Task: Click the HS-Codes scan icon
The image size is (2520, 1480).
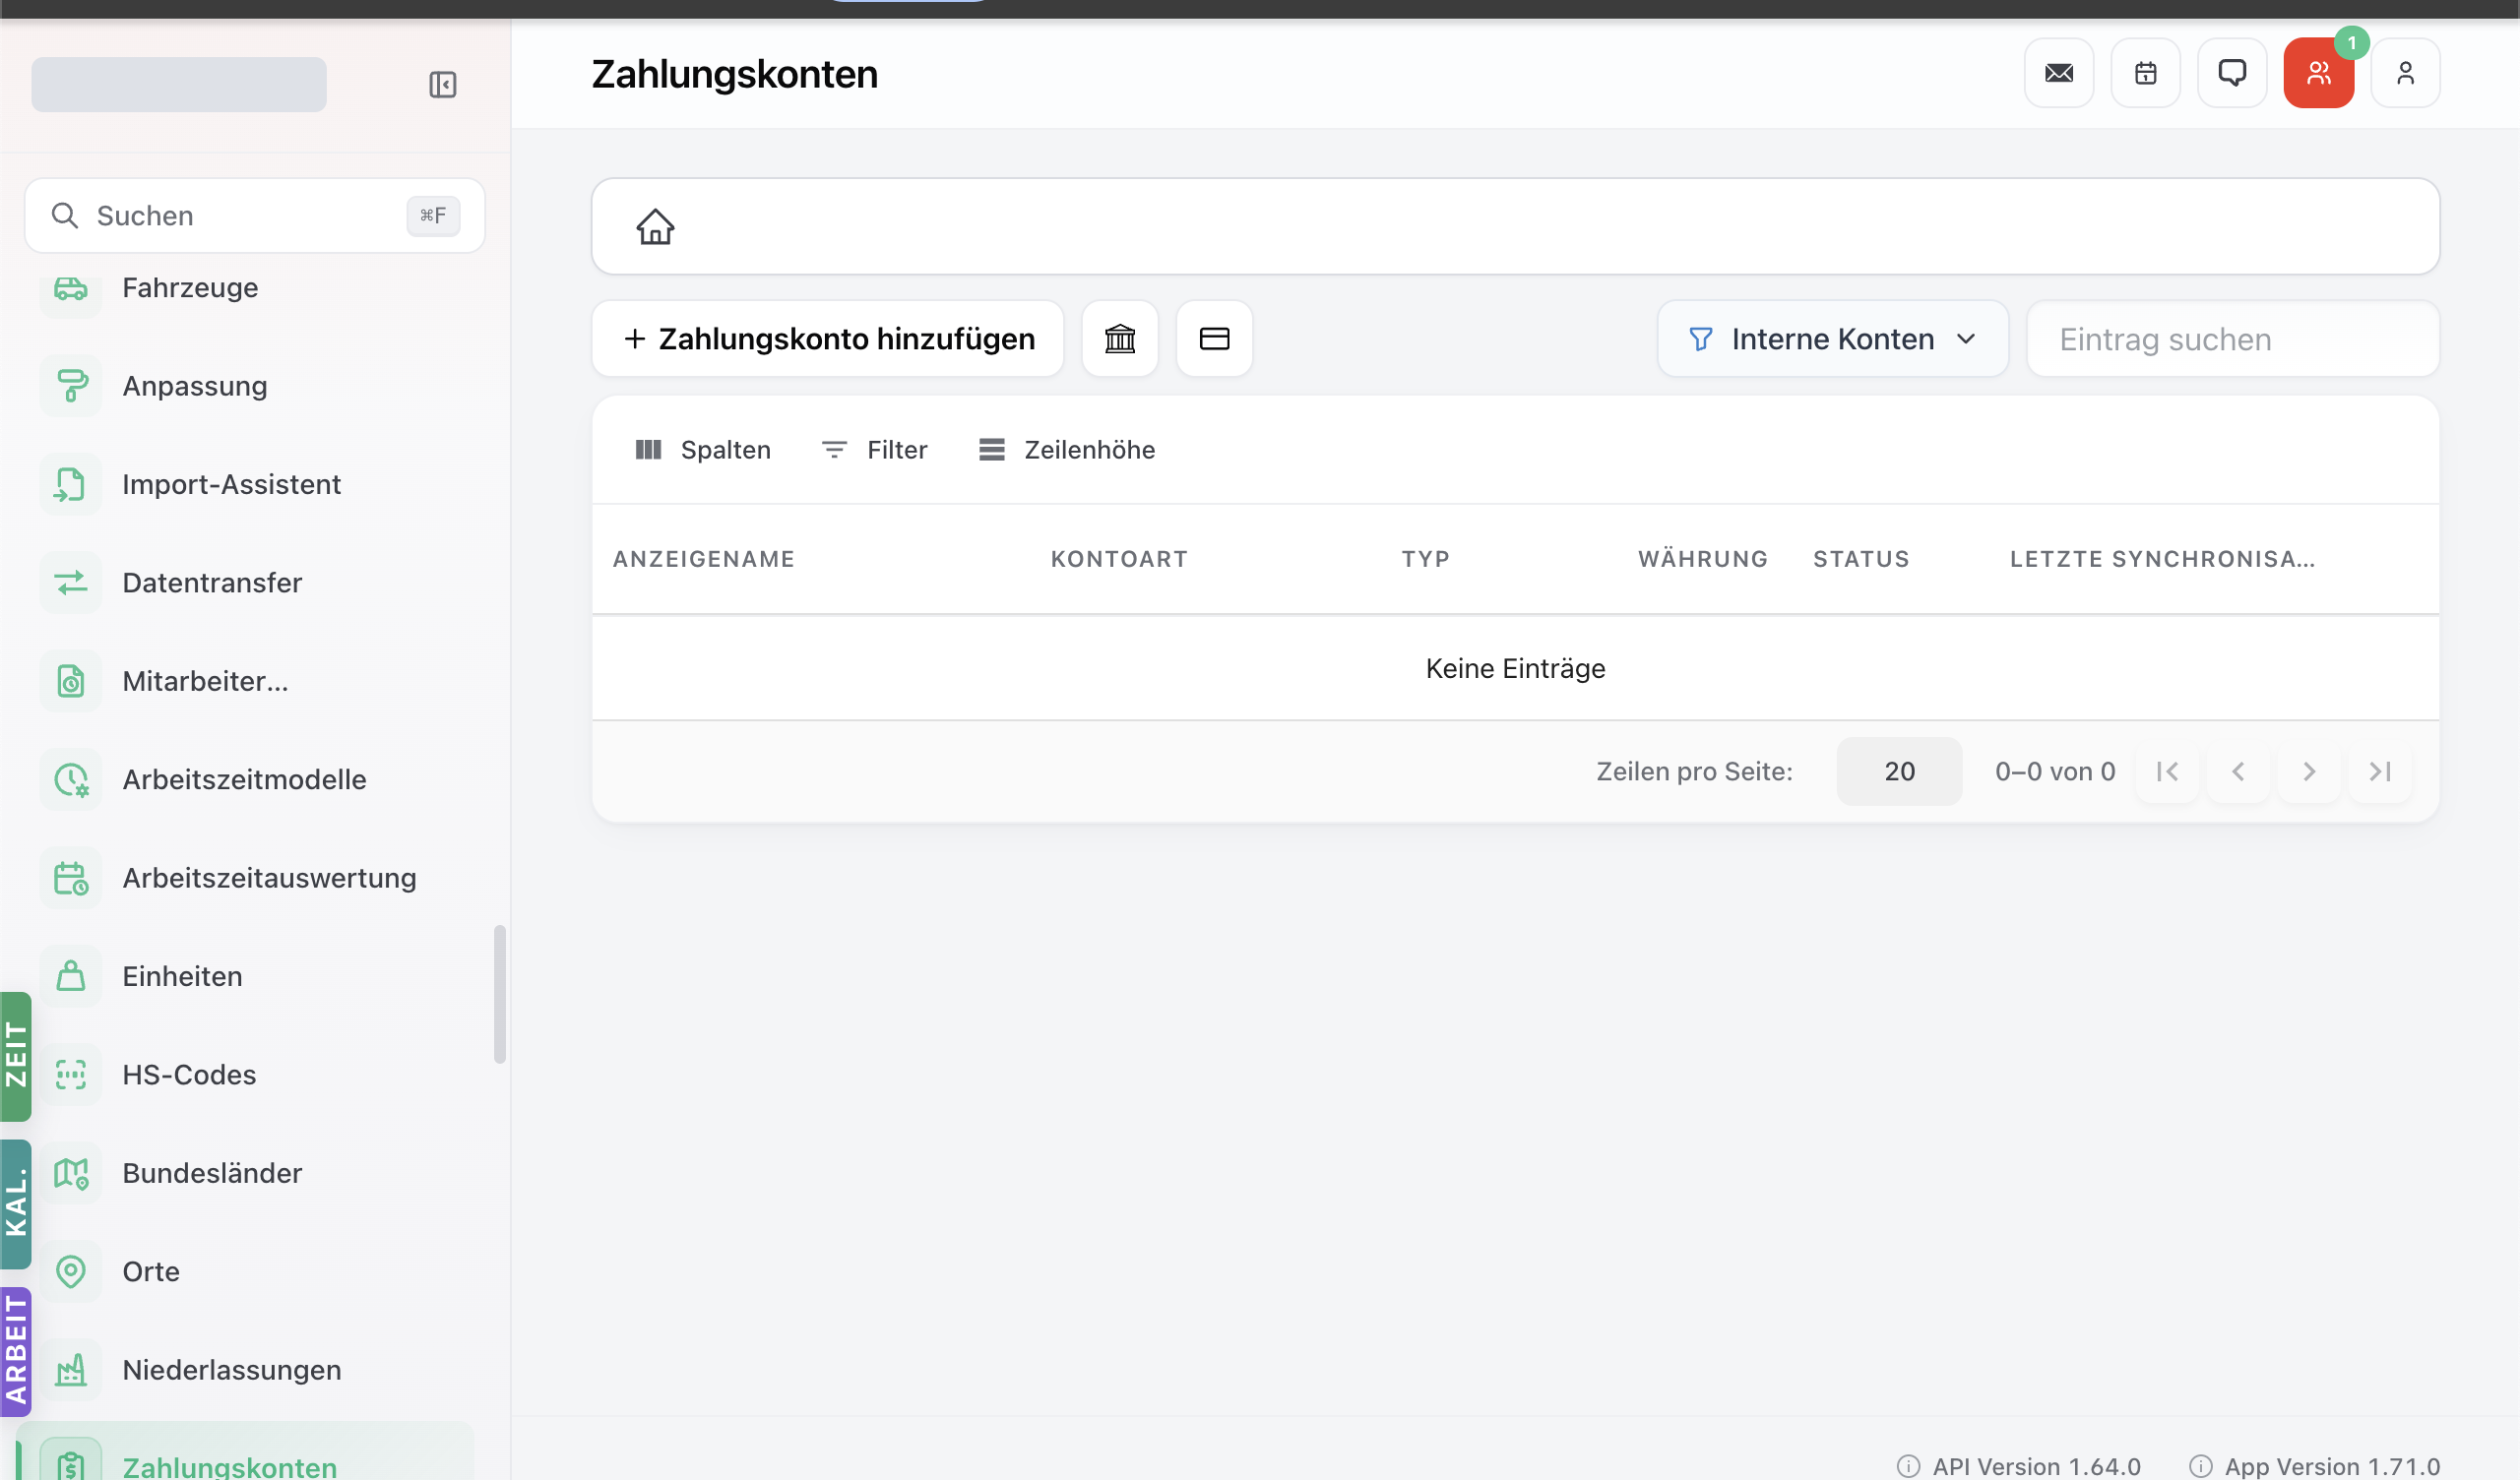Action: pyautogui.click(x=71, y=1075)
